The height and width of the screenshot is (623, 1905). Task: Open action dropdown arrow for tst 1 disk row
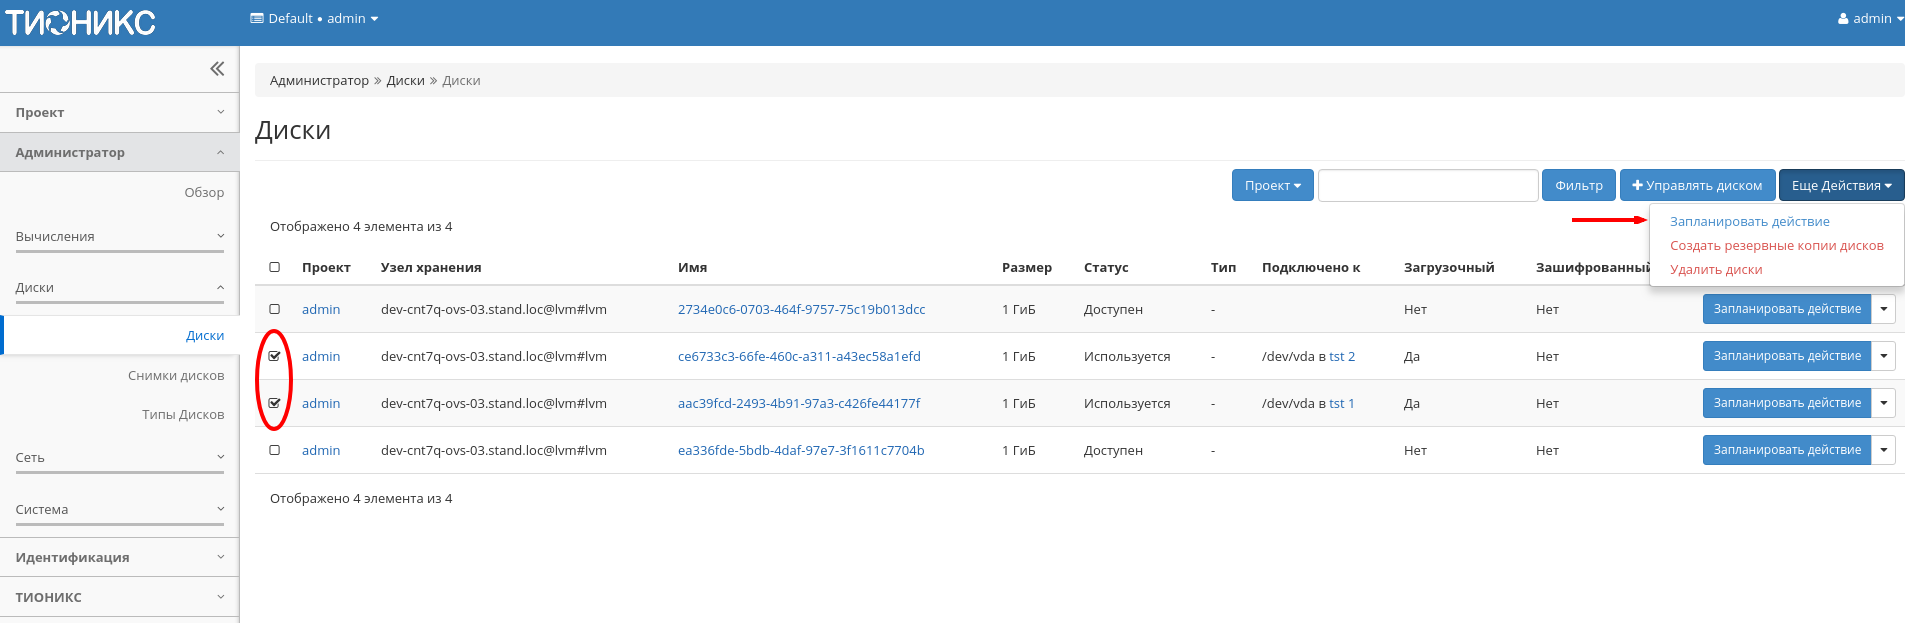1883,403
